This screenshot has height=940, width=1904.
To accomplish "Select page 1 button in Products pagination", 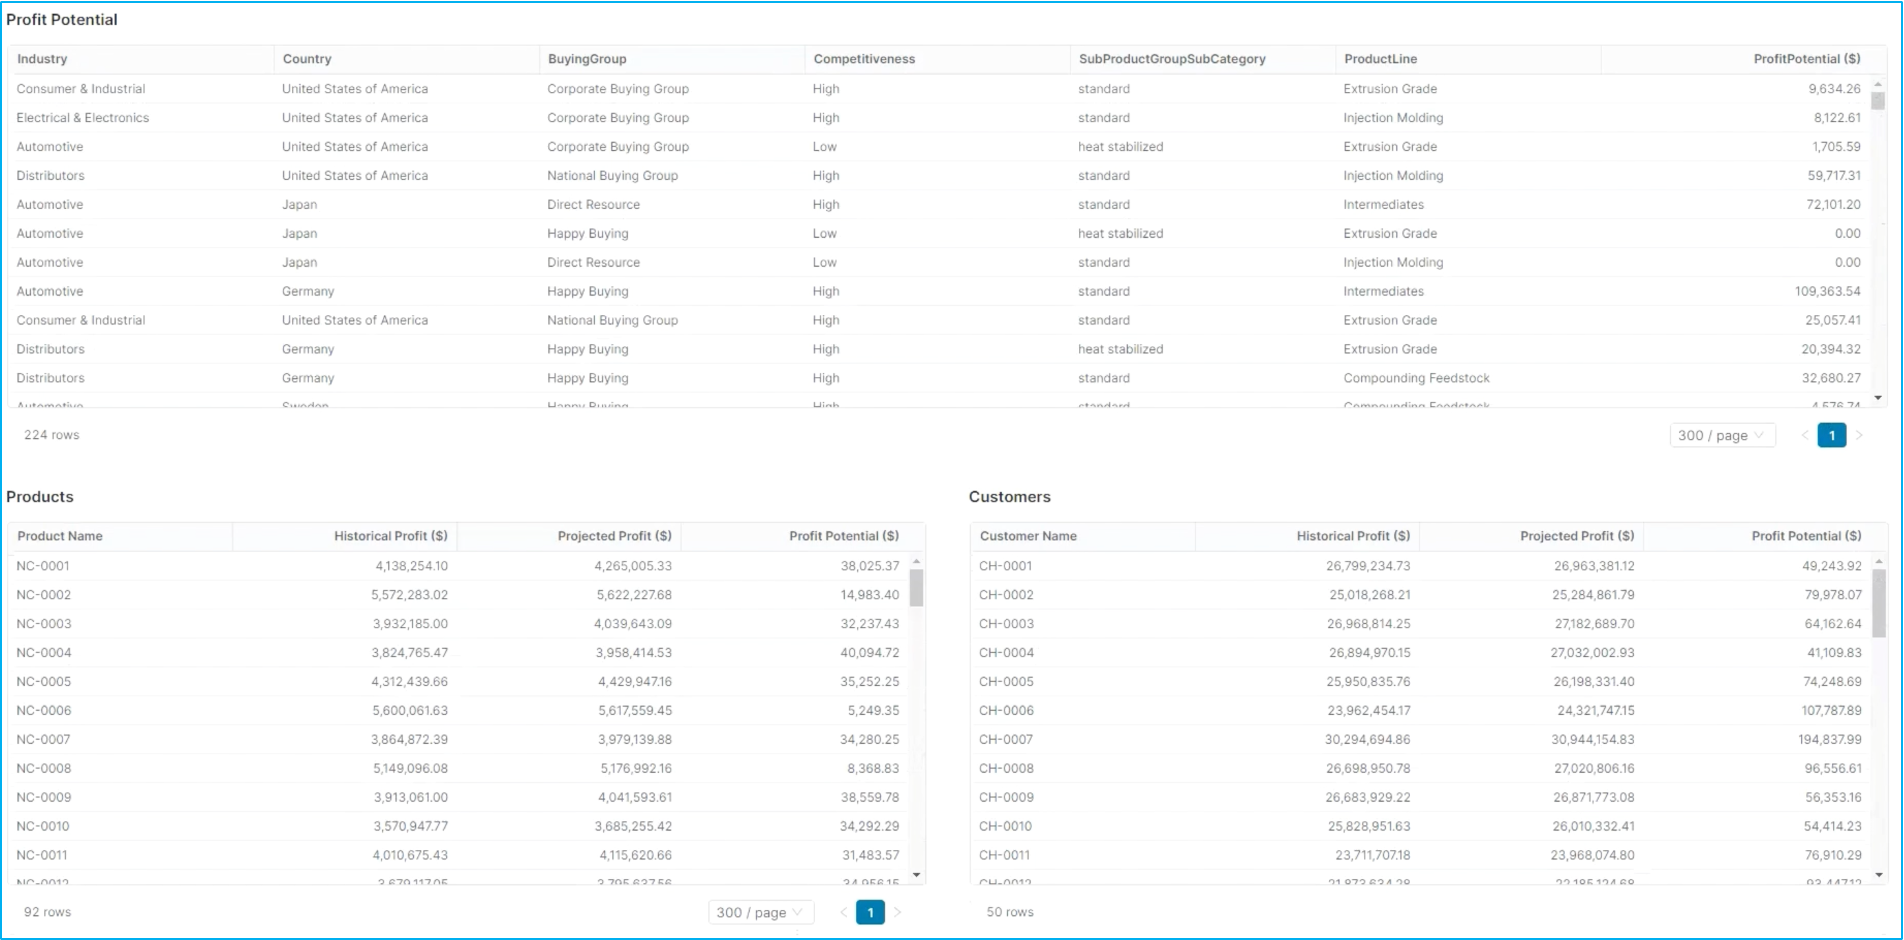I will (870, 912).
